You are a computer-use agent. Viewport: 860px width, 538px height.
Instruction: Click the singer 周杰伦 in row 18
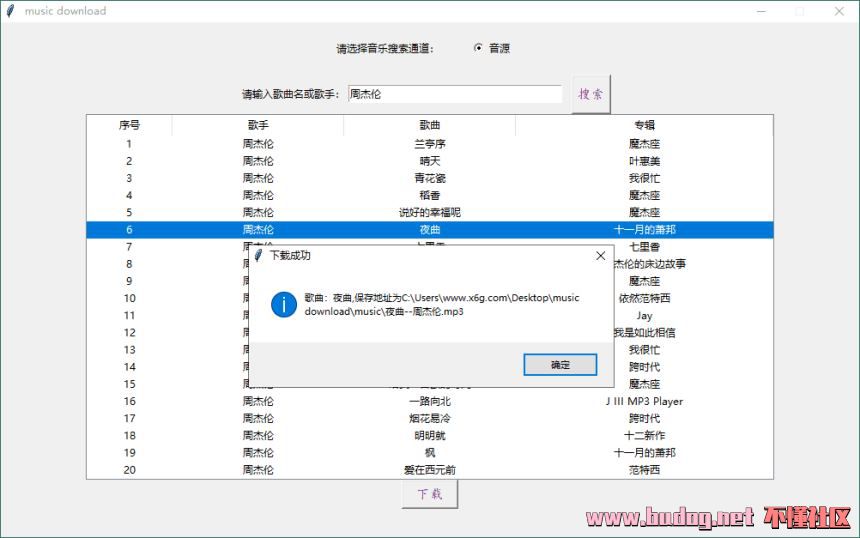pyautogui.click(x=258, y=435)
